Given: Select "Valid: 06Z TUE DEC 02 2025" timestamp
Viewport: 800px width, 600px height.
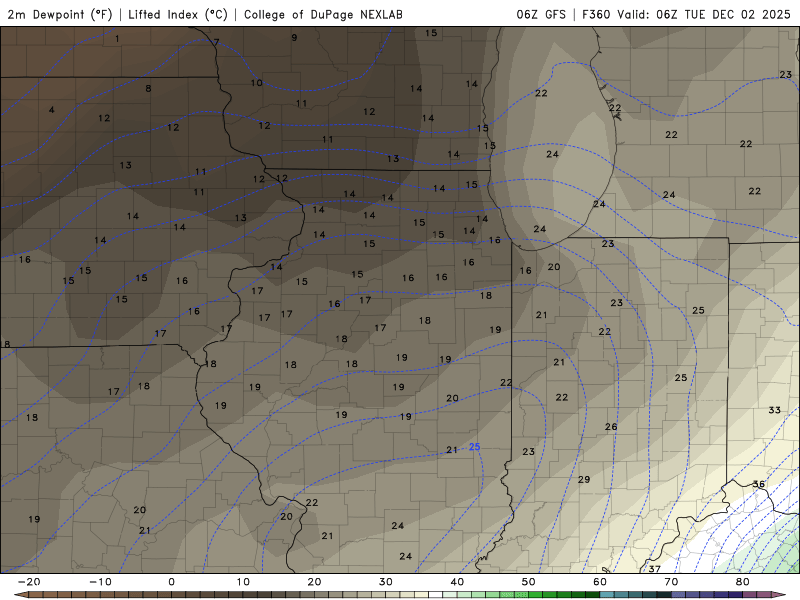Looking at the screenshot, I should [704, 14].
